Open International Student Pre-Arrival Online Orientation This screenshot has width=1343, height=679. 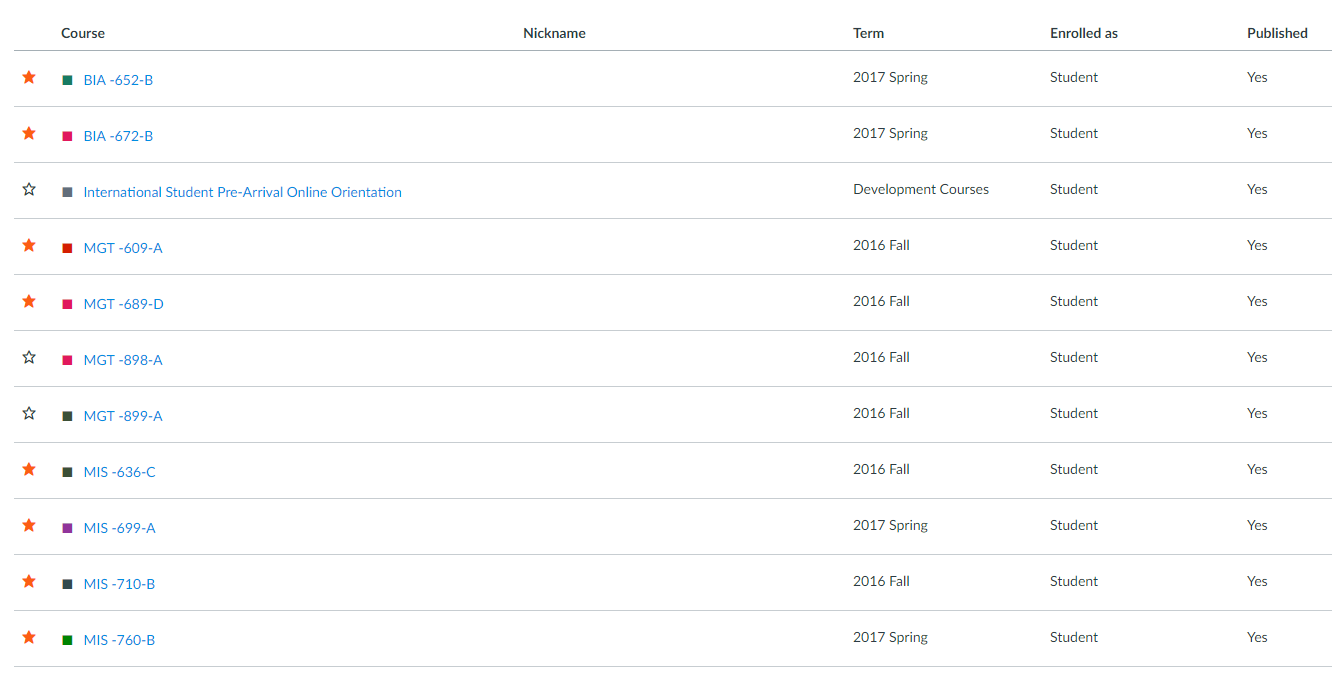click(242, 192)
